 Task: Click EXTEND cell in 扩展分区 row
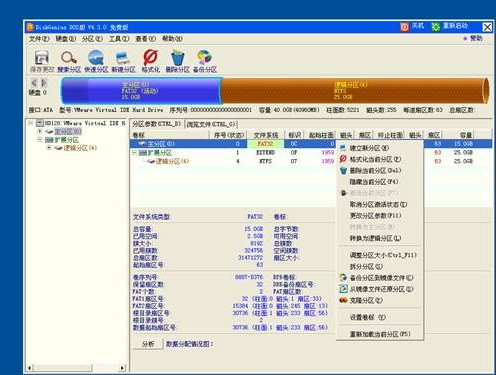pos(265,153)
